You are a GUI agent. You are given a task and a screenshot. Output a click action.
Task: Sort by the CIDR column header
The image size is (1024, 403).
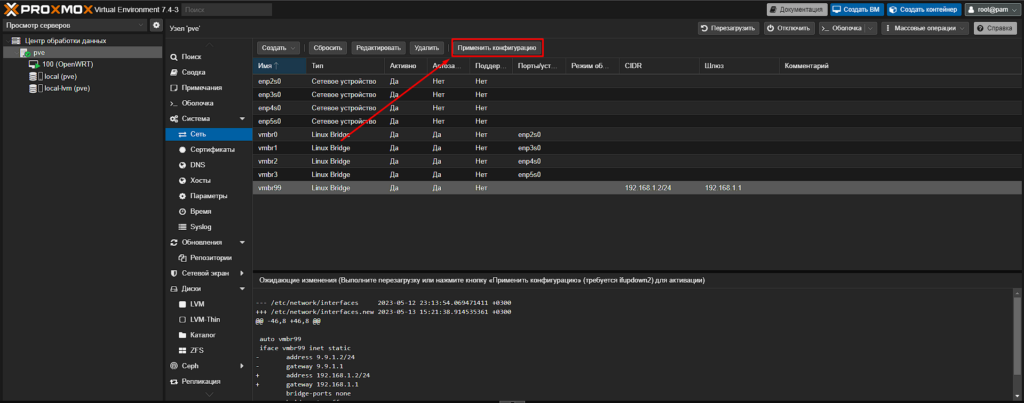(660, 66)
